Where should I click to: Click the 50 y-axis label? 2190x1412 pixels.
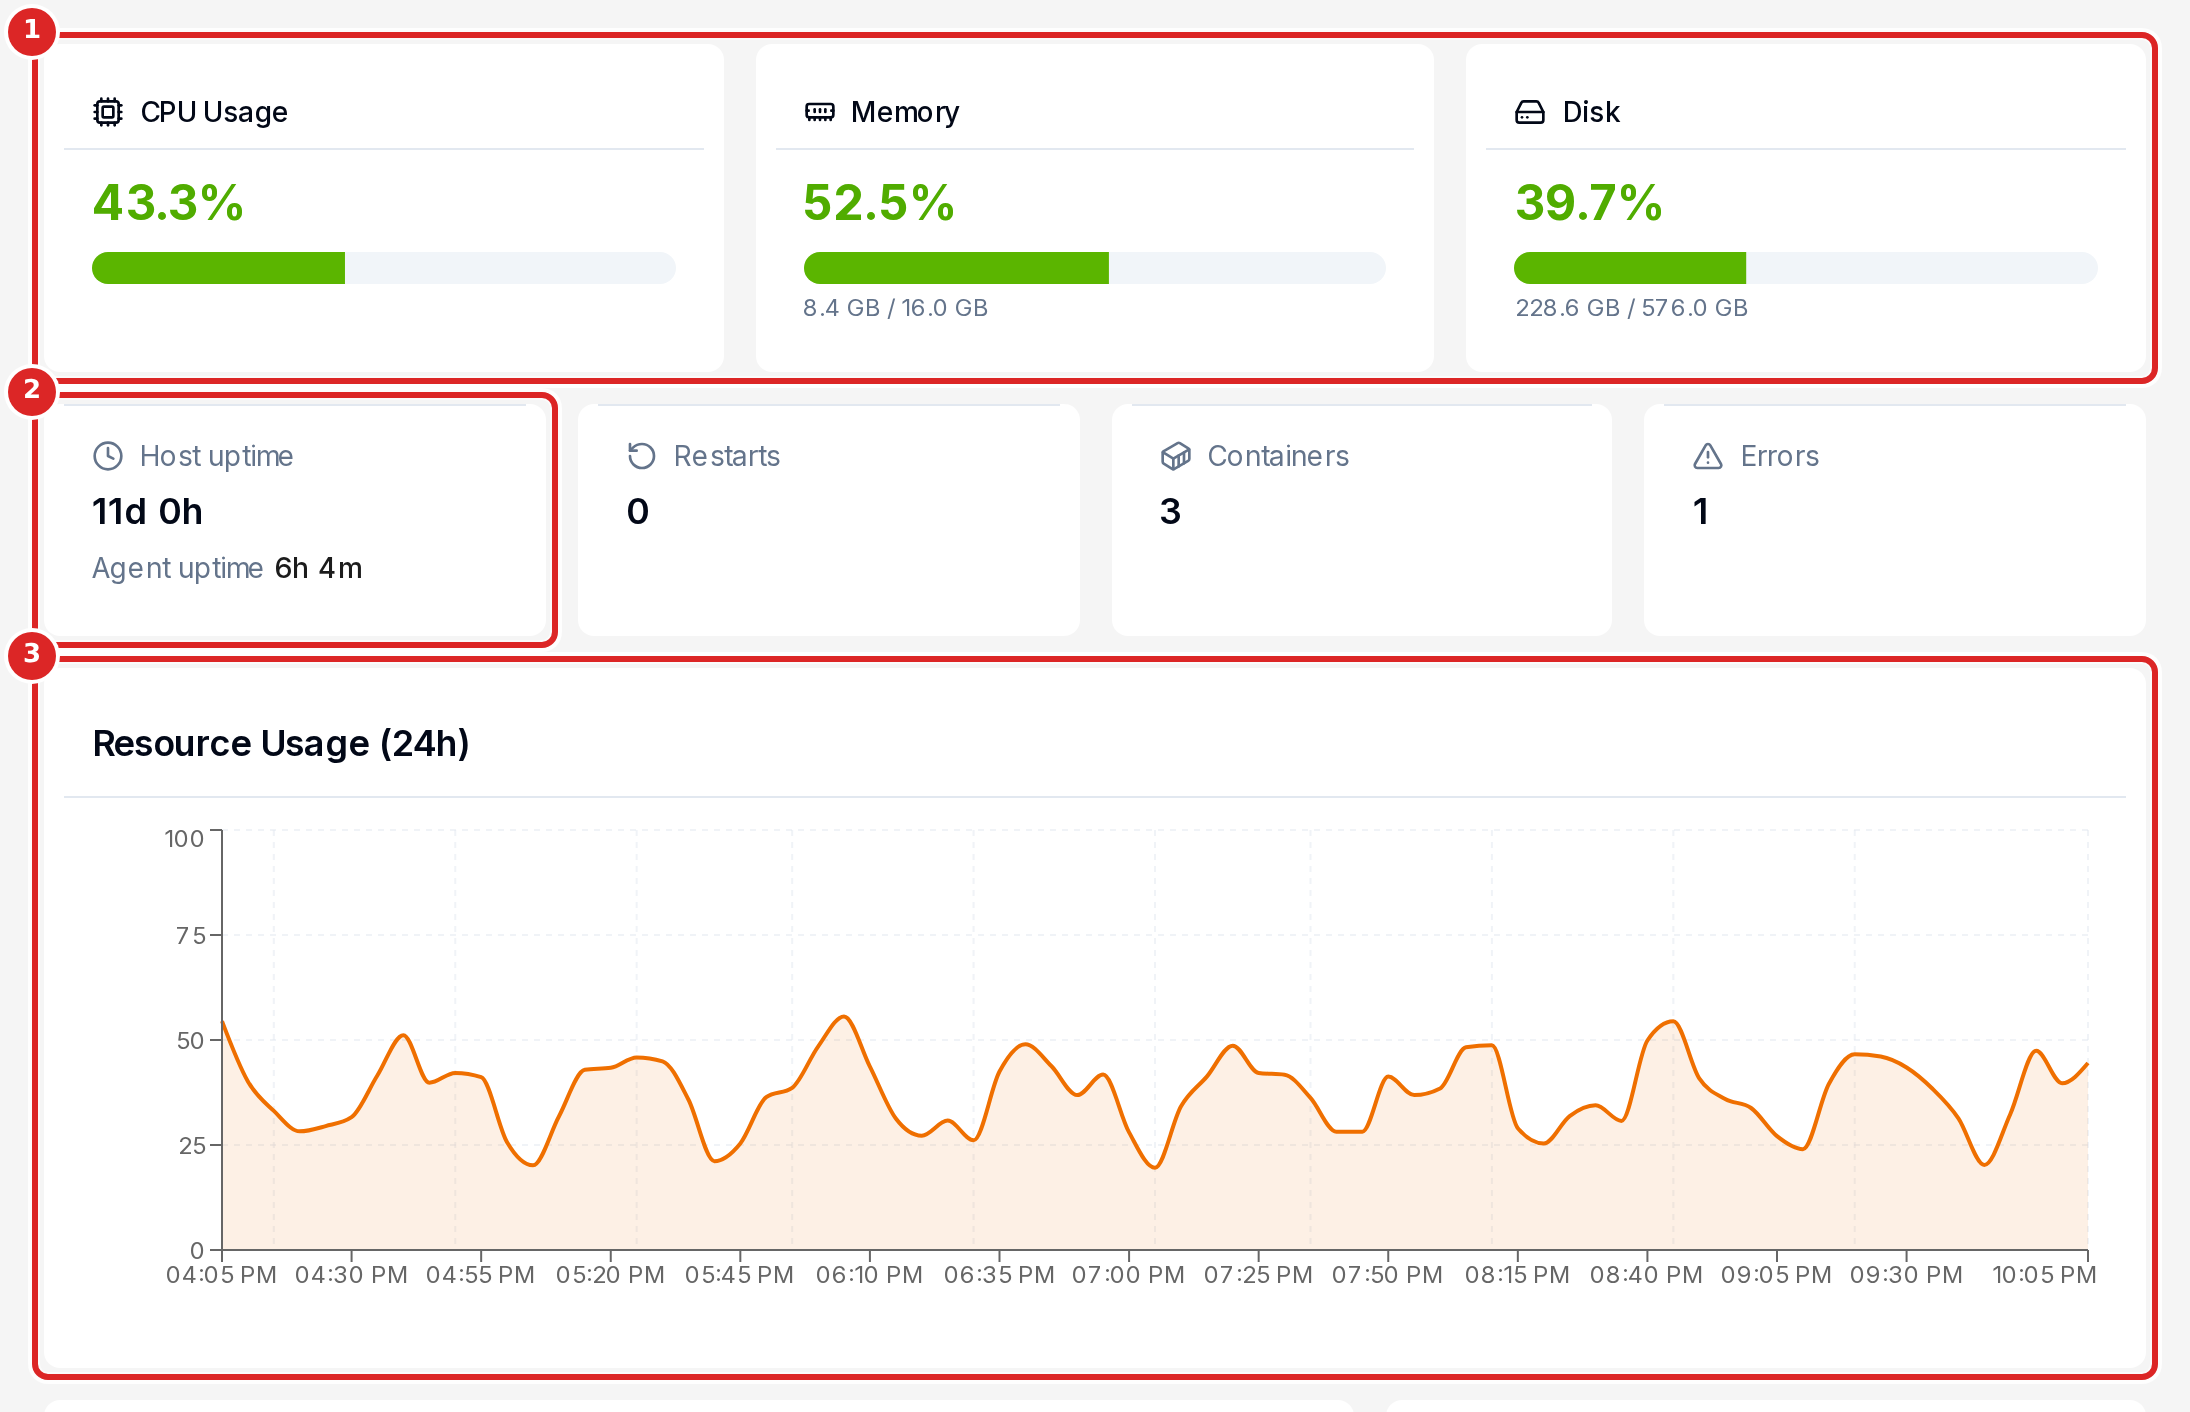[190, 1041]
